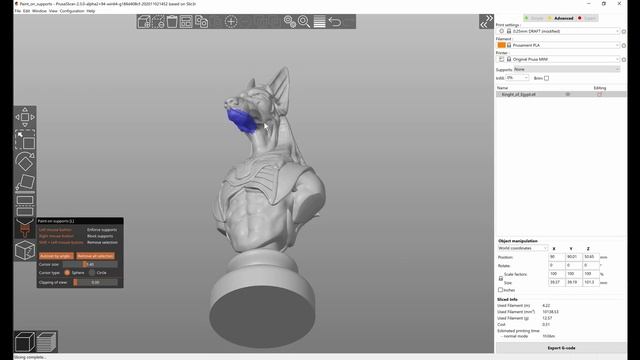The image size is (640, 360).
Task: Open the Configuration menu
Action: [72, 11]
